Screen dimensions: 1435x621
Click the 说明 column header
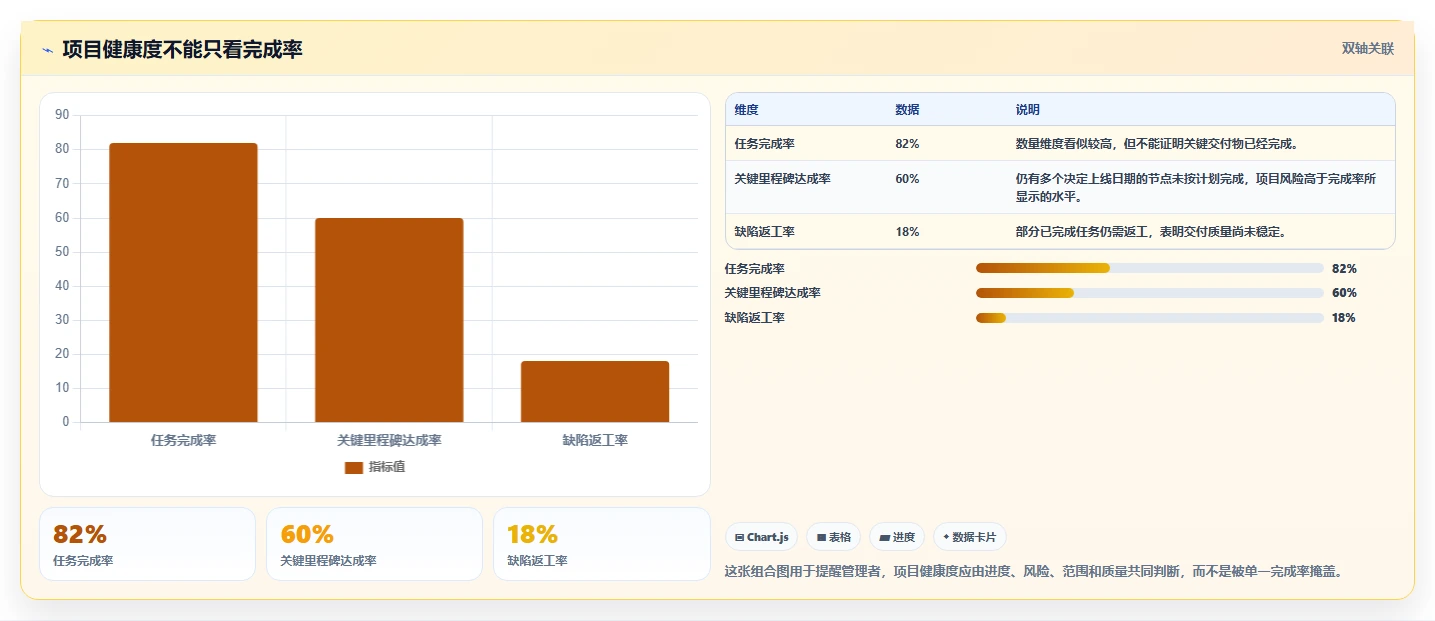[x=1027, y=109]
